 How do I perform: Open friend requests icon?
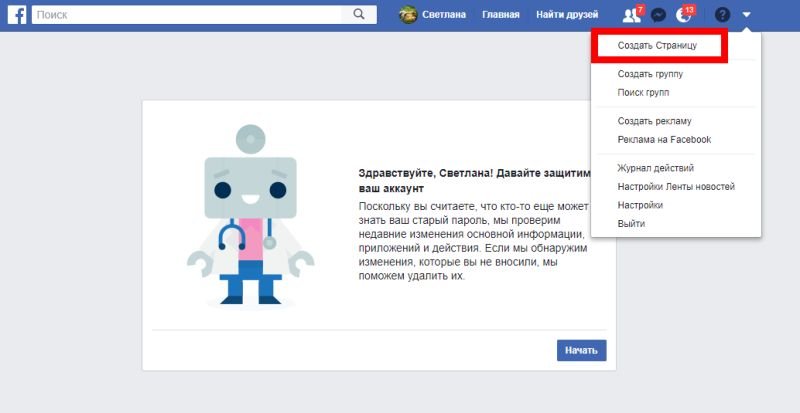point(630,15)
